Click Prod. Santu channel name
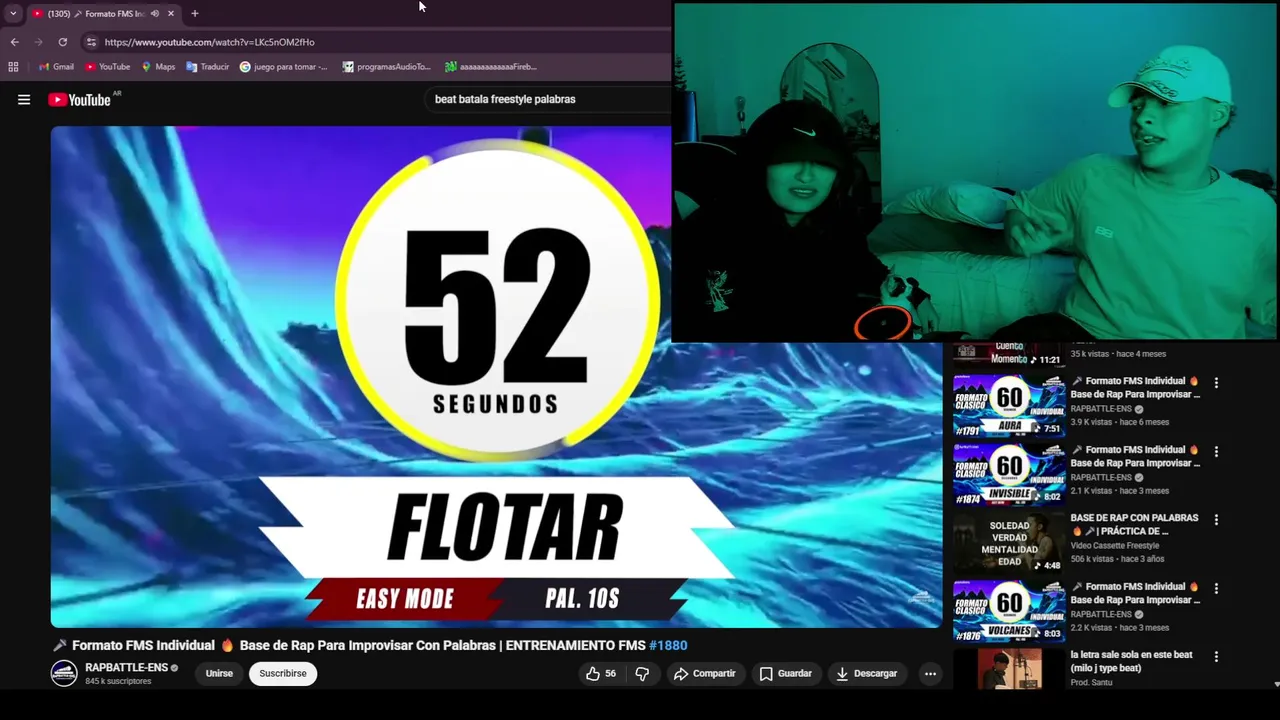1280x720 pixels. 1091,683
